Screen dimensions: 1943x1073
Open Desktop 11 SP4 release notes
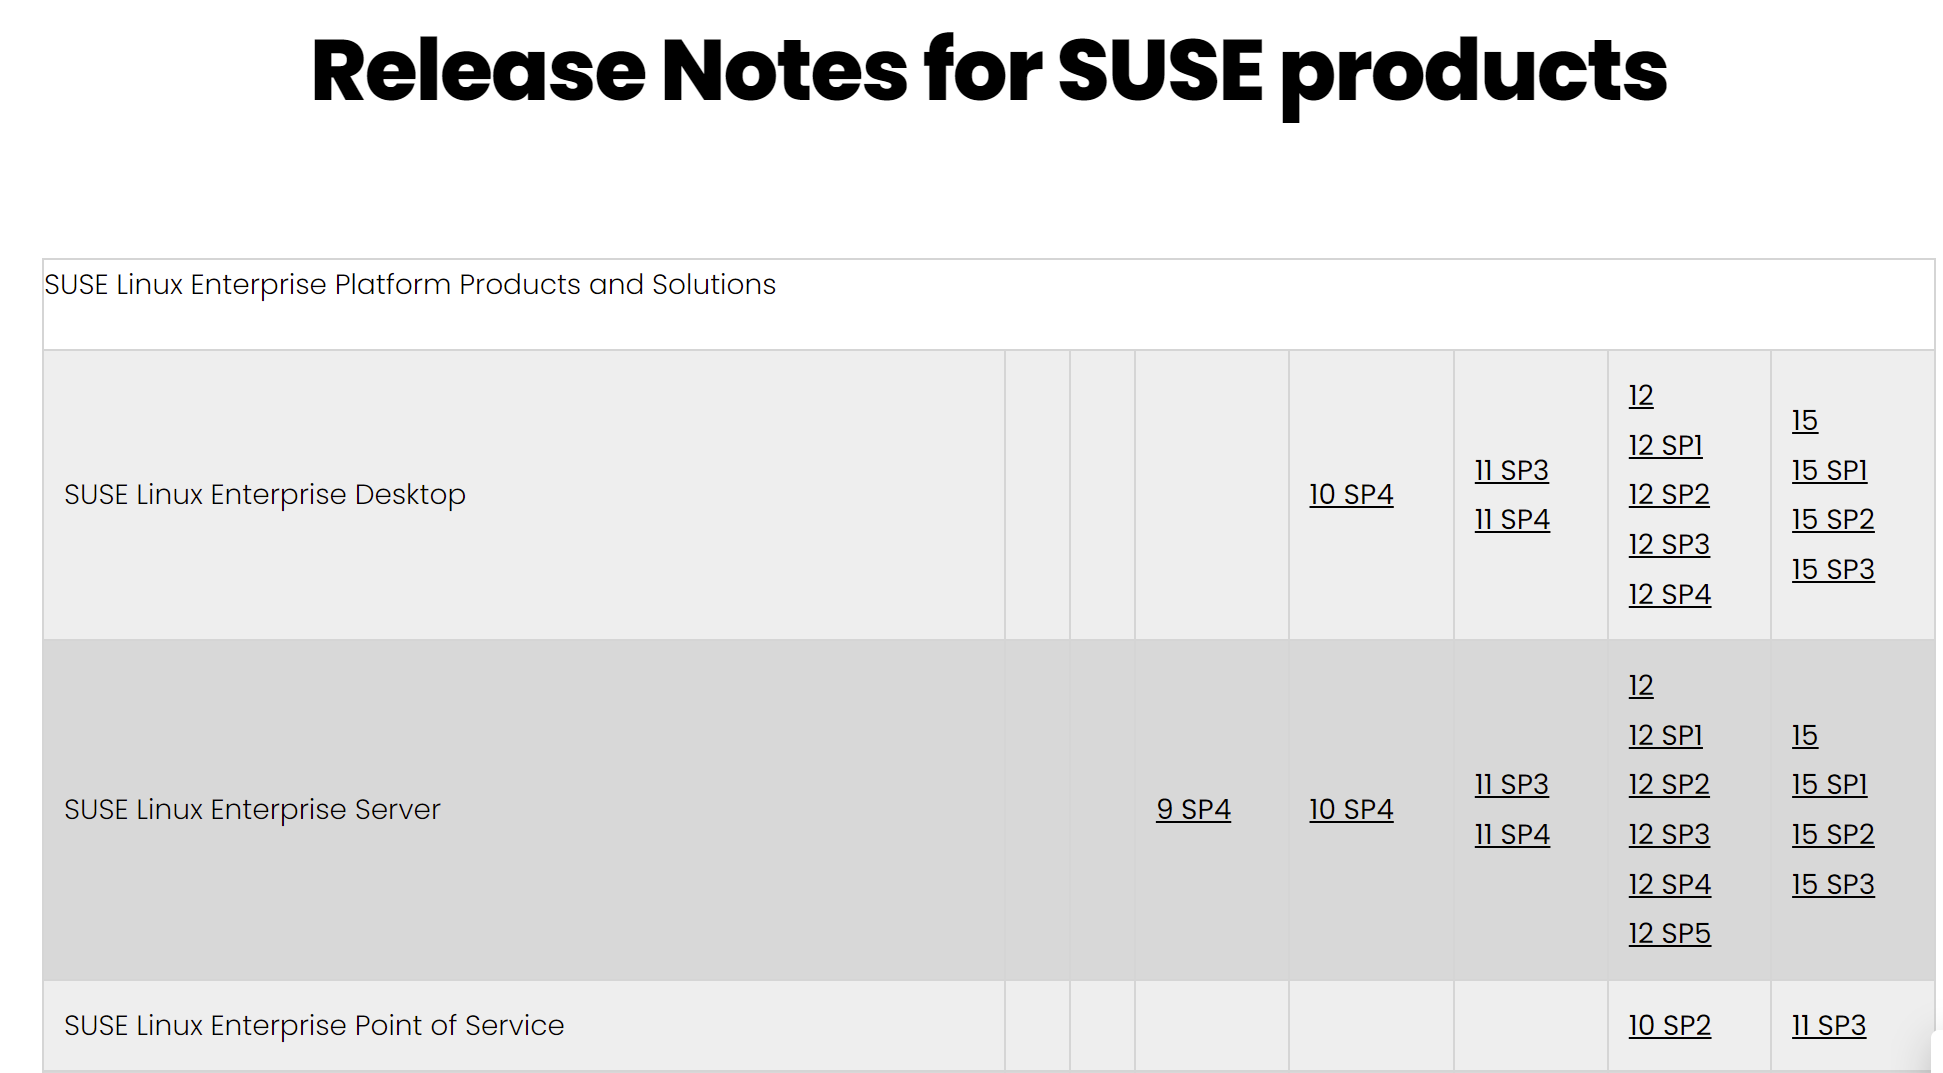(x=1511, y=519)
